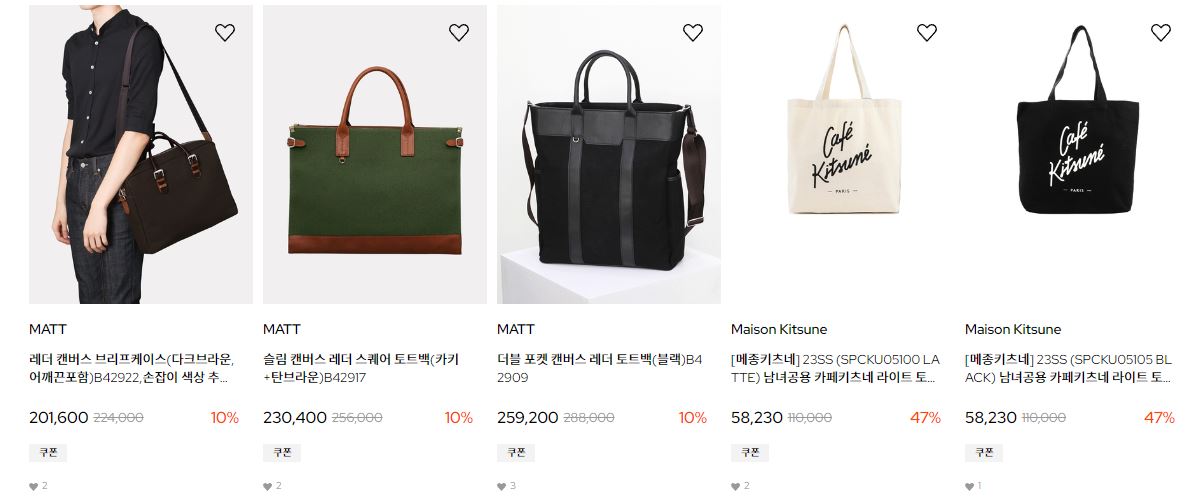Open the man carrying briefcase product image
Image resolution: width=1201 pixels, height=502 pixels.
141,154
